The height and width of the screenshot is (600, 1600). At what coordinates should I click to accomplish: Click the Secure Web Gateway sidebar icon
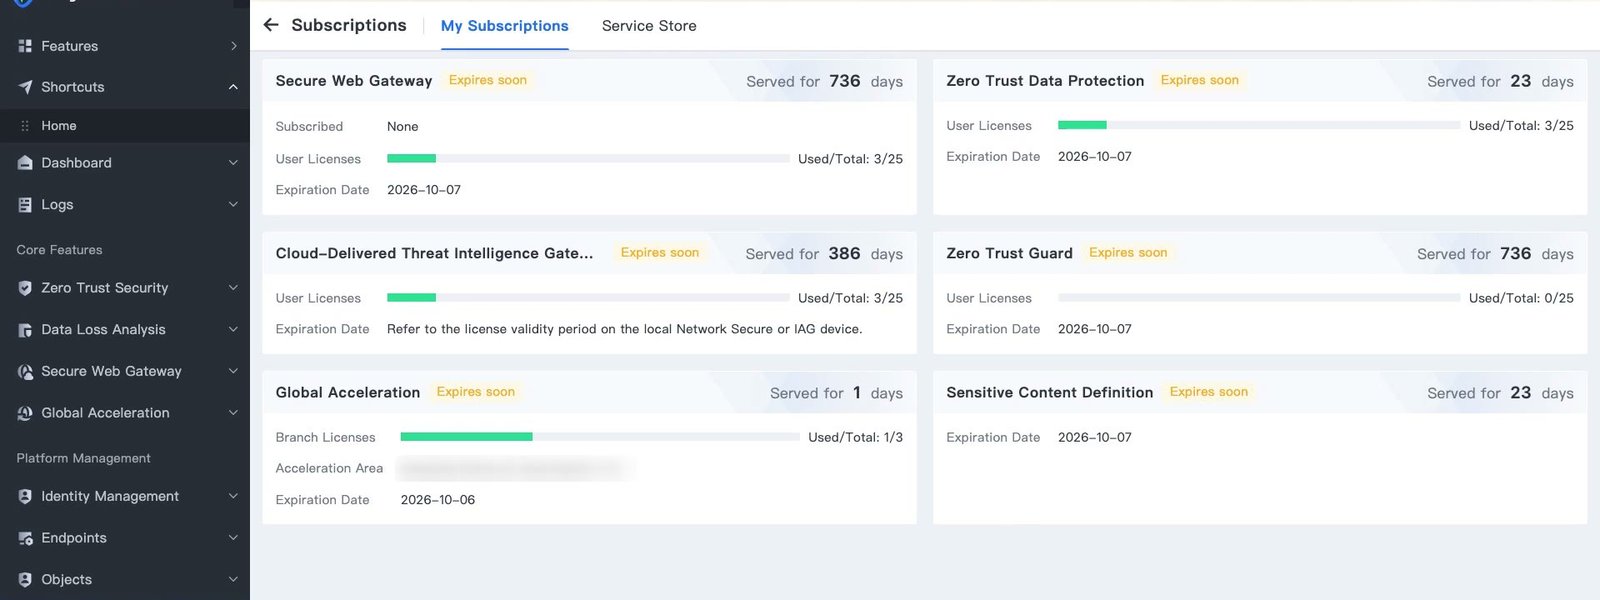25,371
